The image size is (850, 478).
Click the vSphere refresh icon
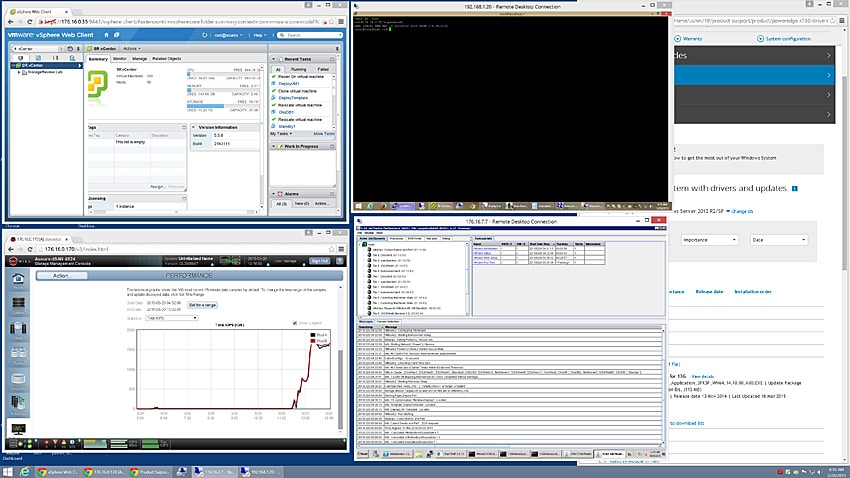tap(204, 35)
